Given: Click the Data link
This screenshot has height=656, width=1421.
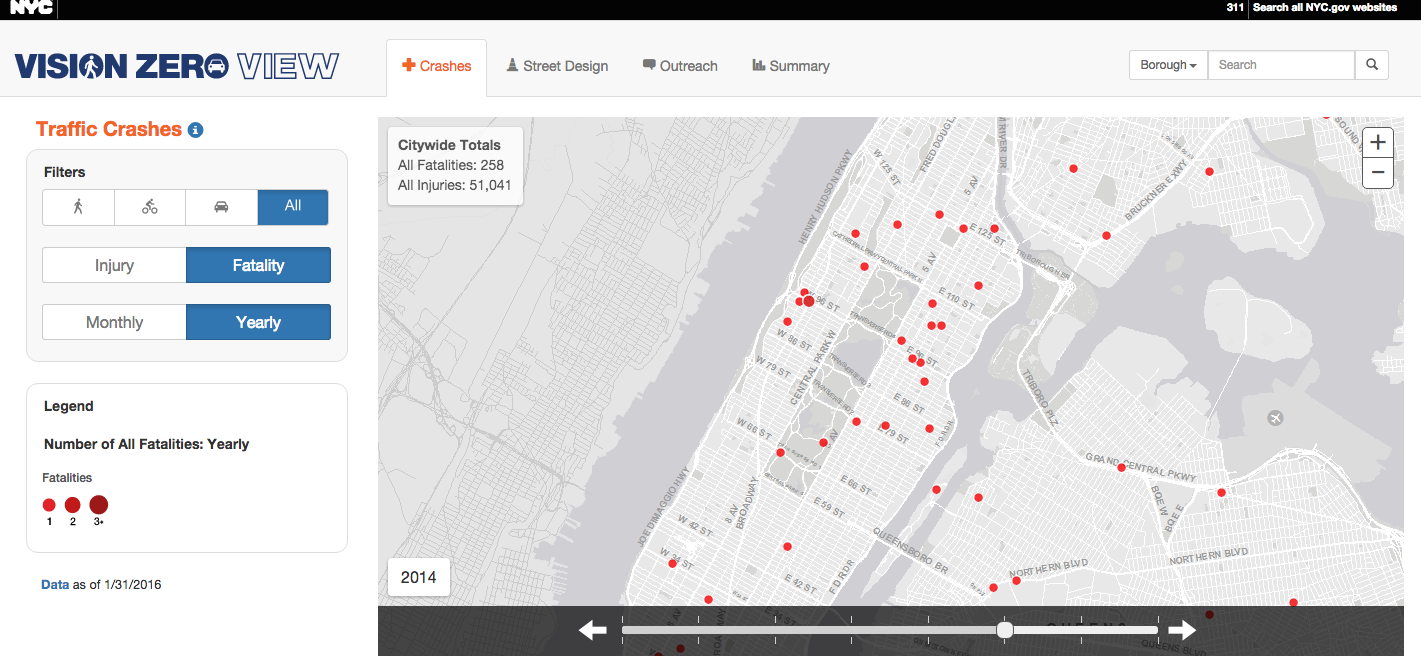Looking at the screenshot, I should click(55, 585).
